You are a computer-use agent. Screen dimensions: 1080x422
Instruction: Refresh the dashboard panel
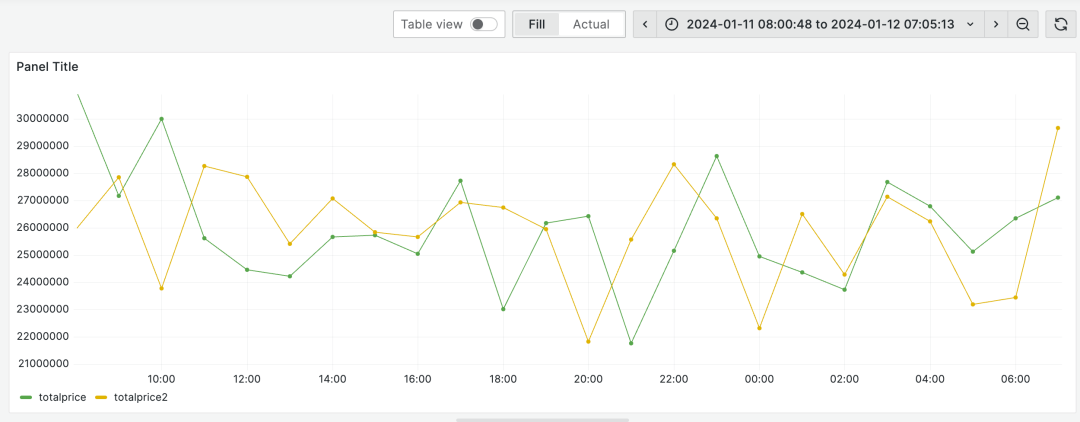point(1061,24)
